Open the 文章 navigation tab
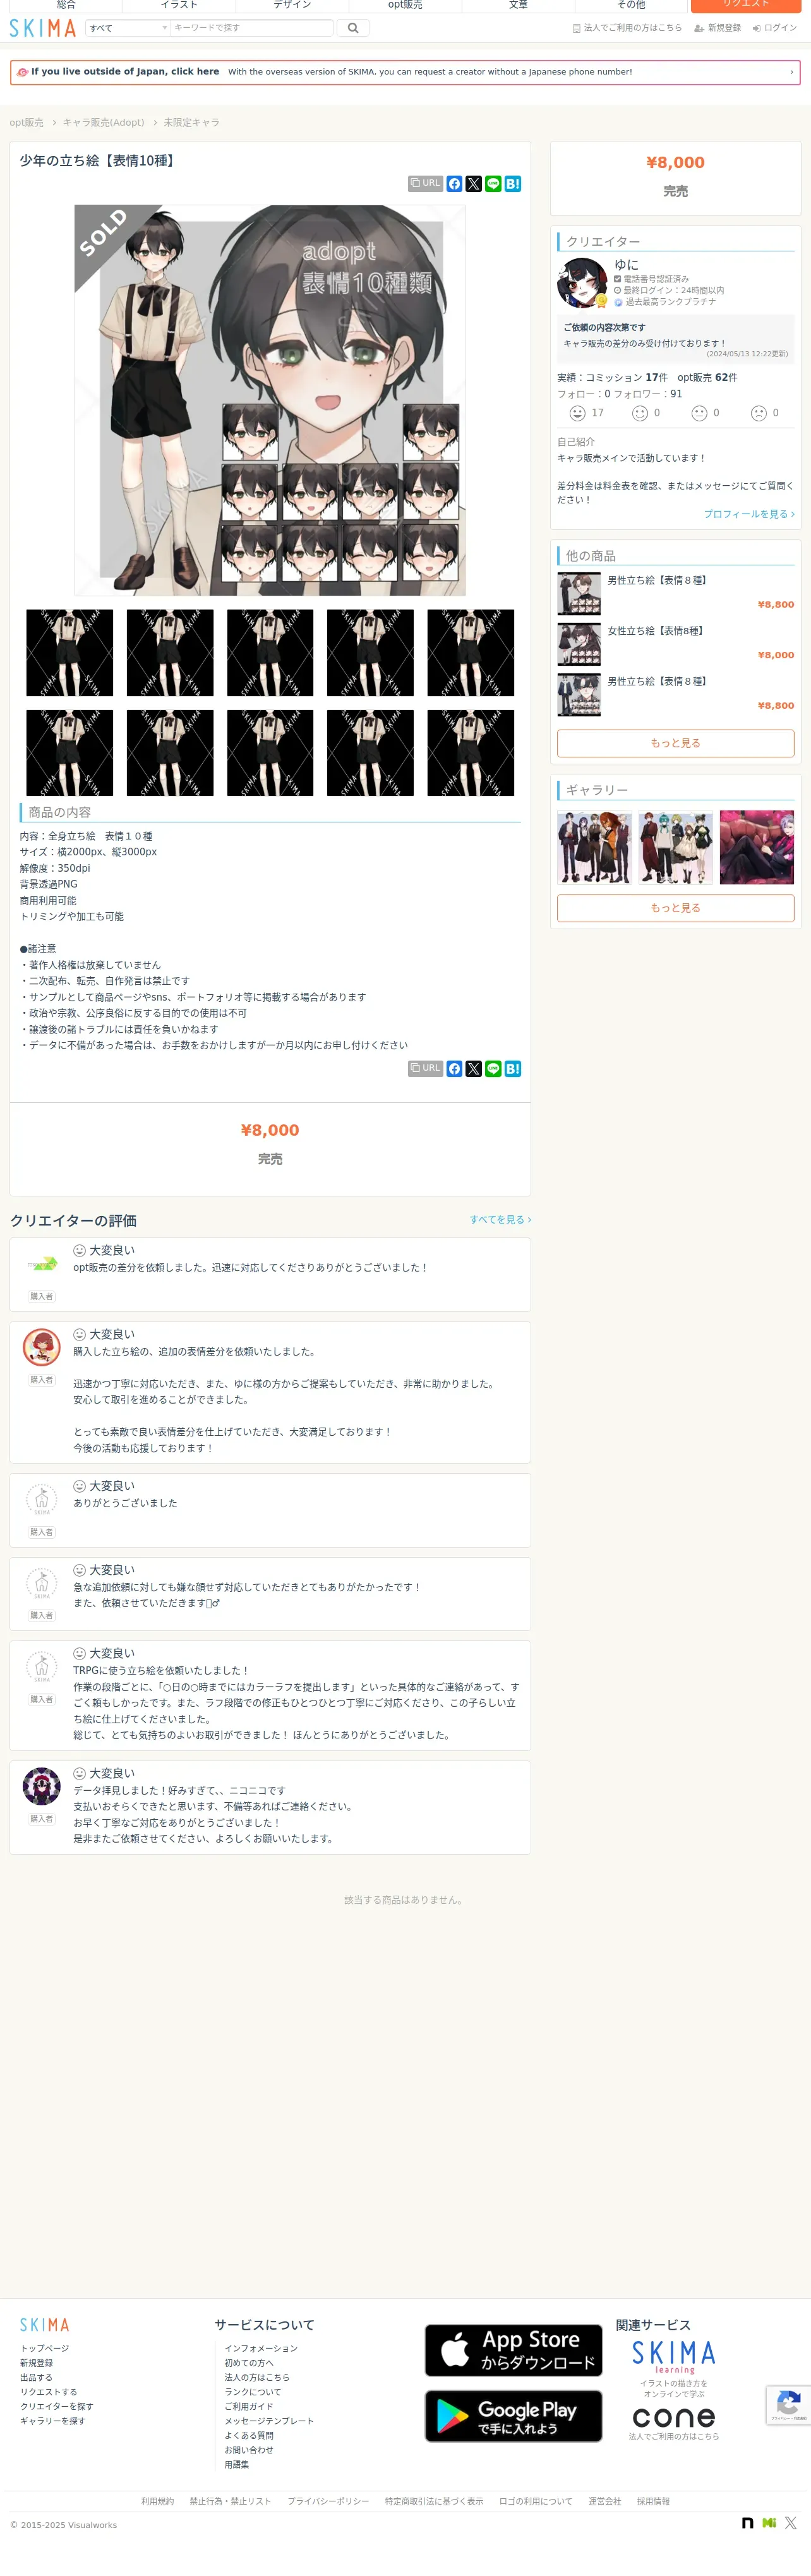 518,5
